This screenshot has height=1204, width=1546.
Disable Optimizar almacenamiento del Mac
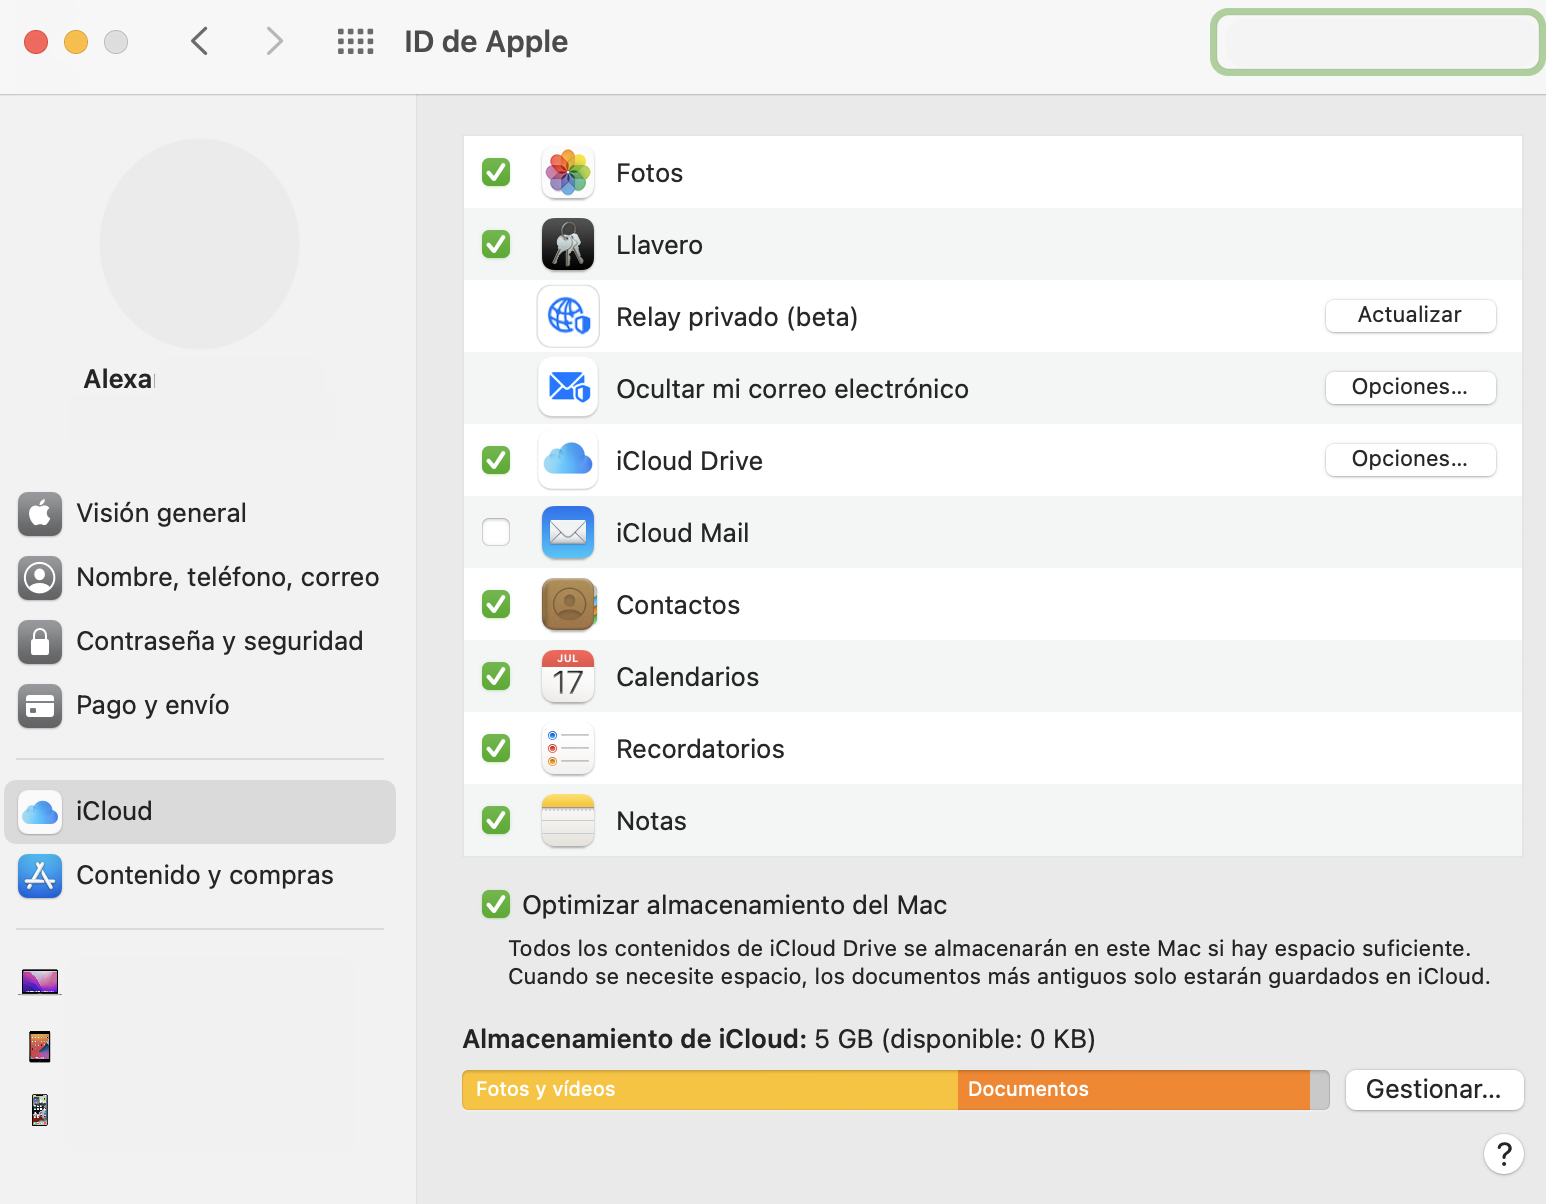coord(496,905)
